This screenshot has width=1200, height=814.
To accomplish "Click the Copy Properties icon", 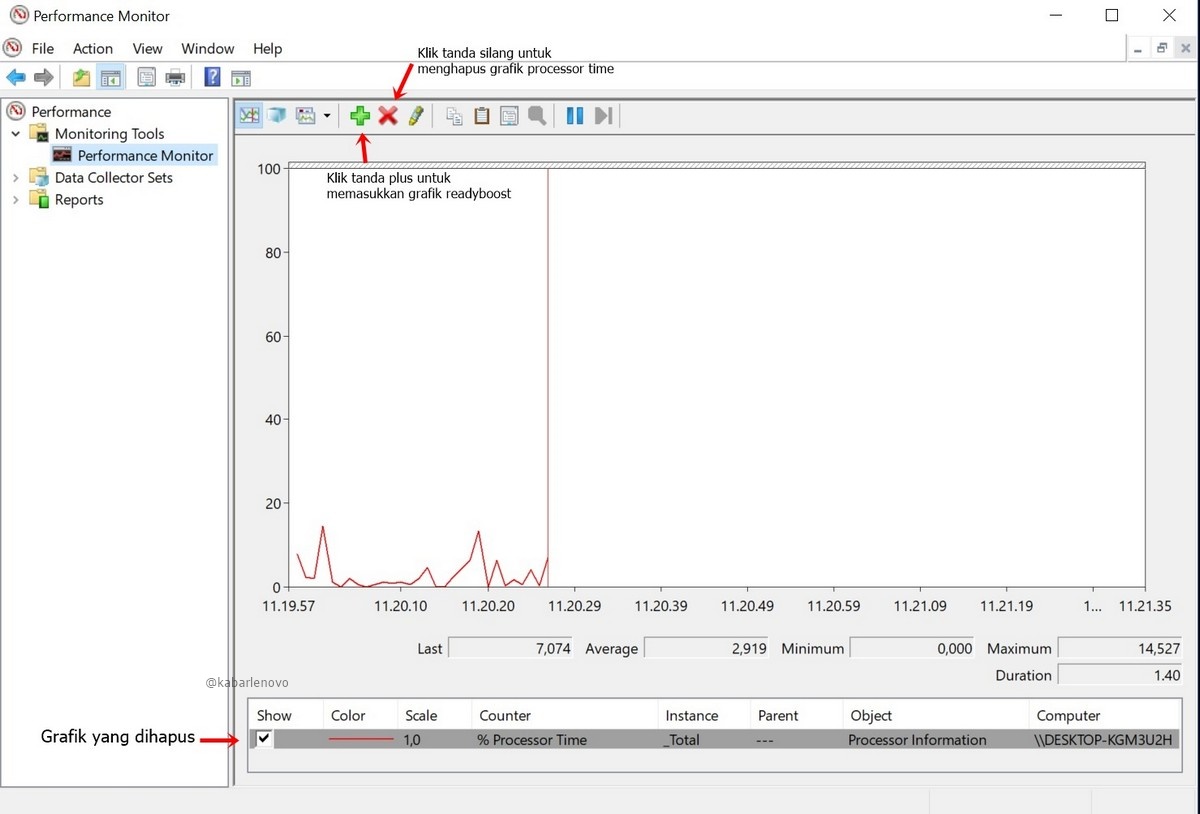I will (454, 116).
